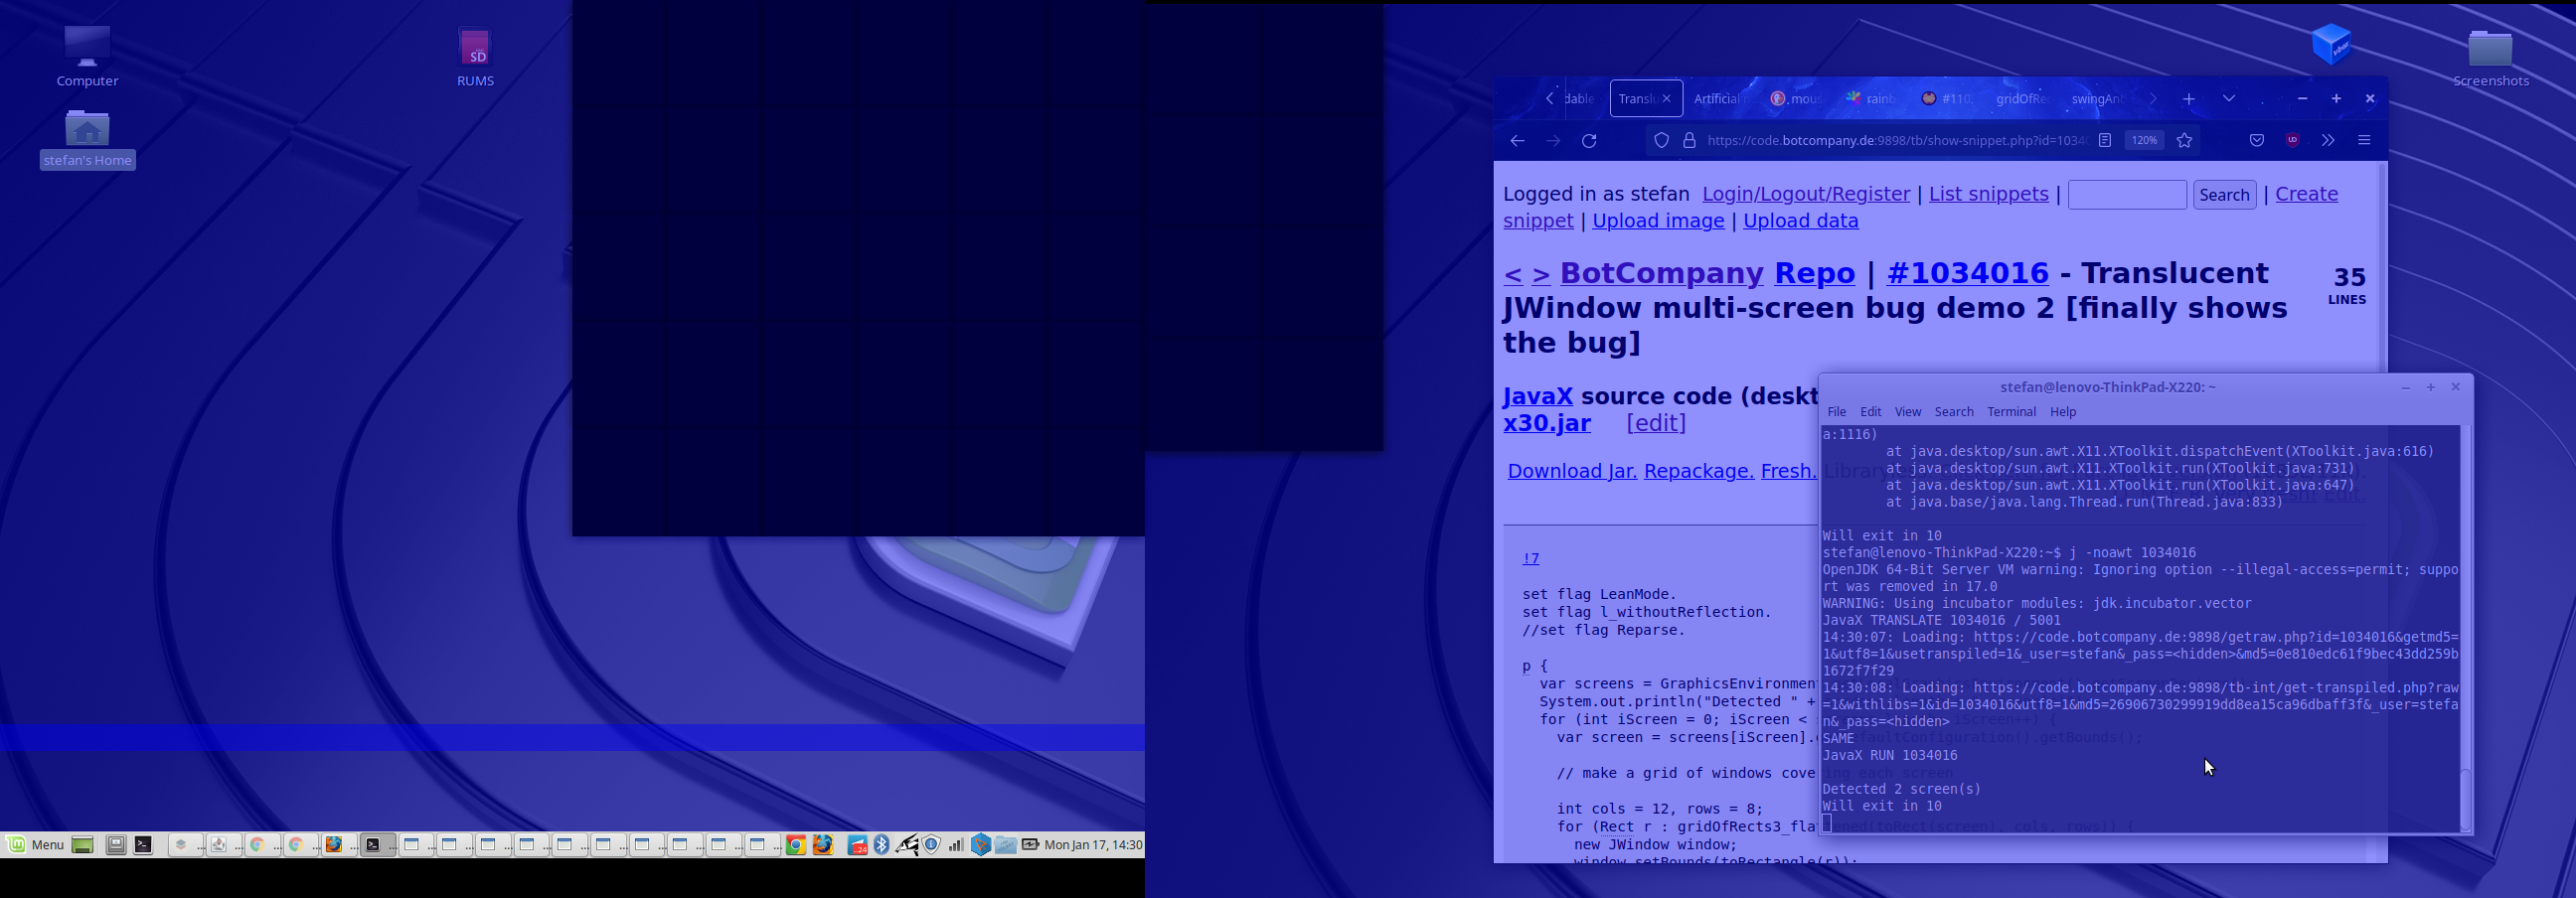The width and height of the screenshot is (2576, 898).
Task: Click the Bluetooth tray icon
Action: (x=881, y=845)
